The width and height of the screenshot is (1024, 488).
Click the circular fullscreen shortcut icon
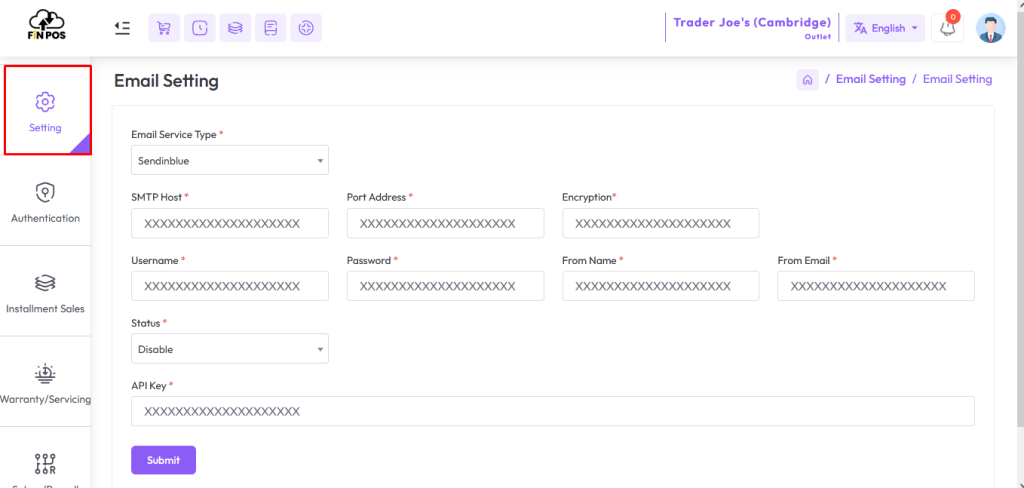[306, 28]
